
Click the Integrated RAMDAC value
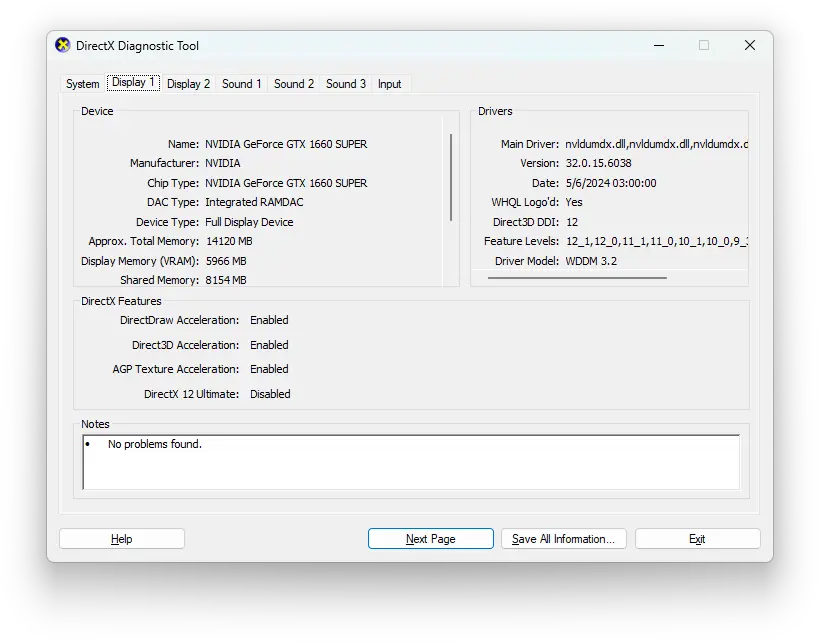(x=254, y=202)
